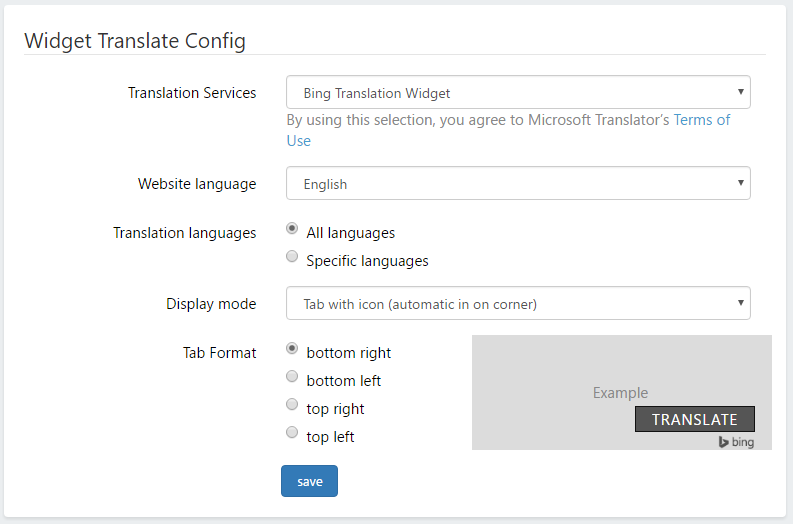Open the Terms of Use link
The image size is (793, 524).
pyautogui.click(x=701, y=120)
